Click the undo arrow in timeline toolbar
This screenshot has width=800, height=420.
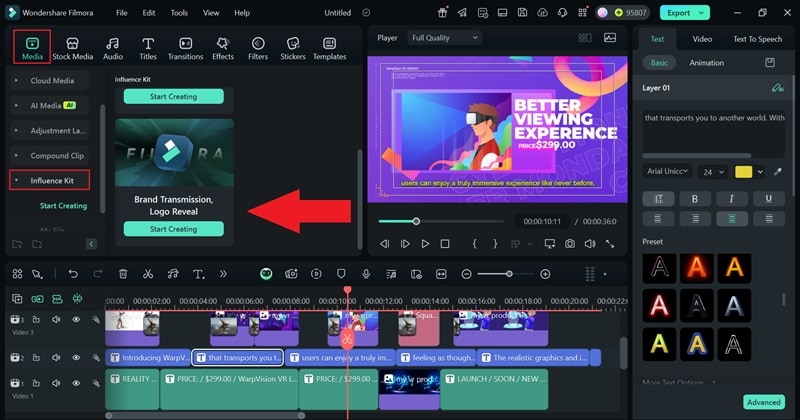[73, 274]
